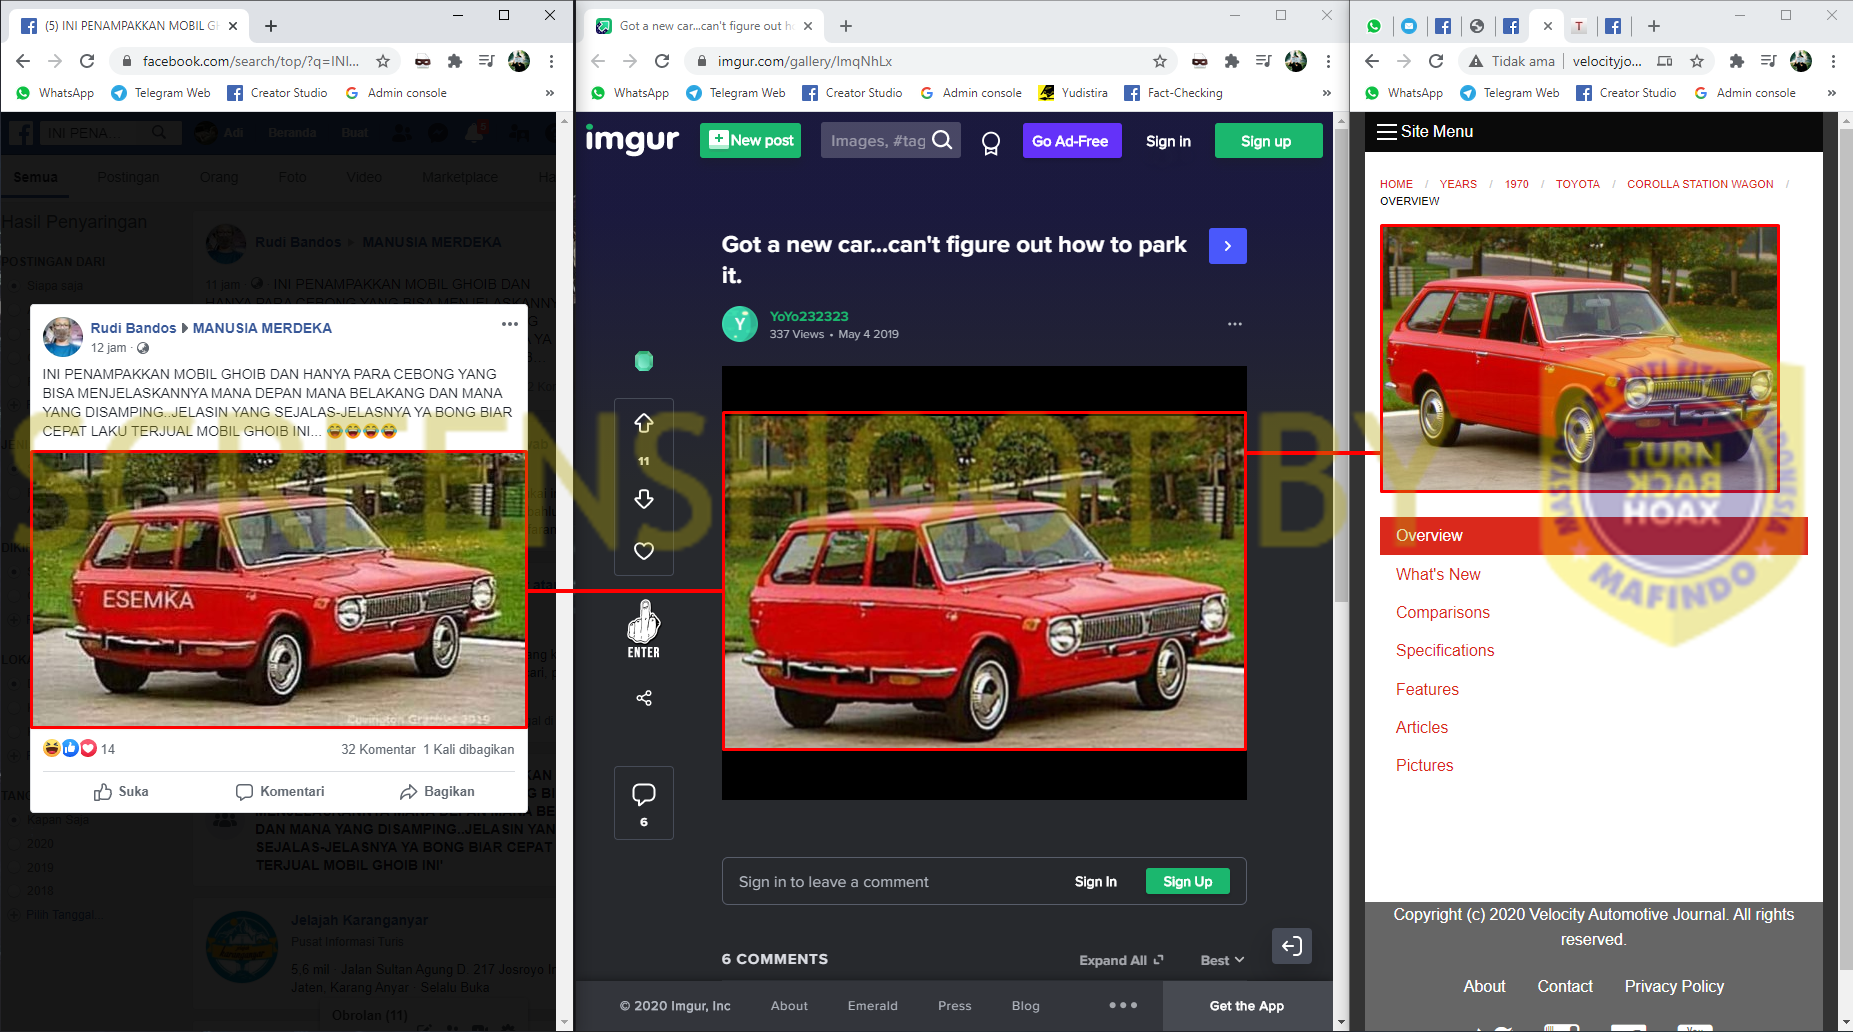Click the Go Ad-Free button
1853x1032 pixels.
[1070, 141]
